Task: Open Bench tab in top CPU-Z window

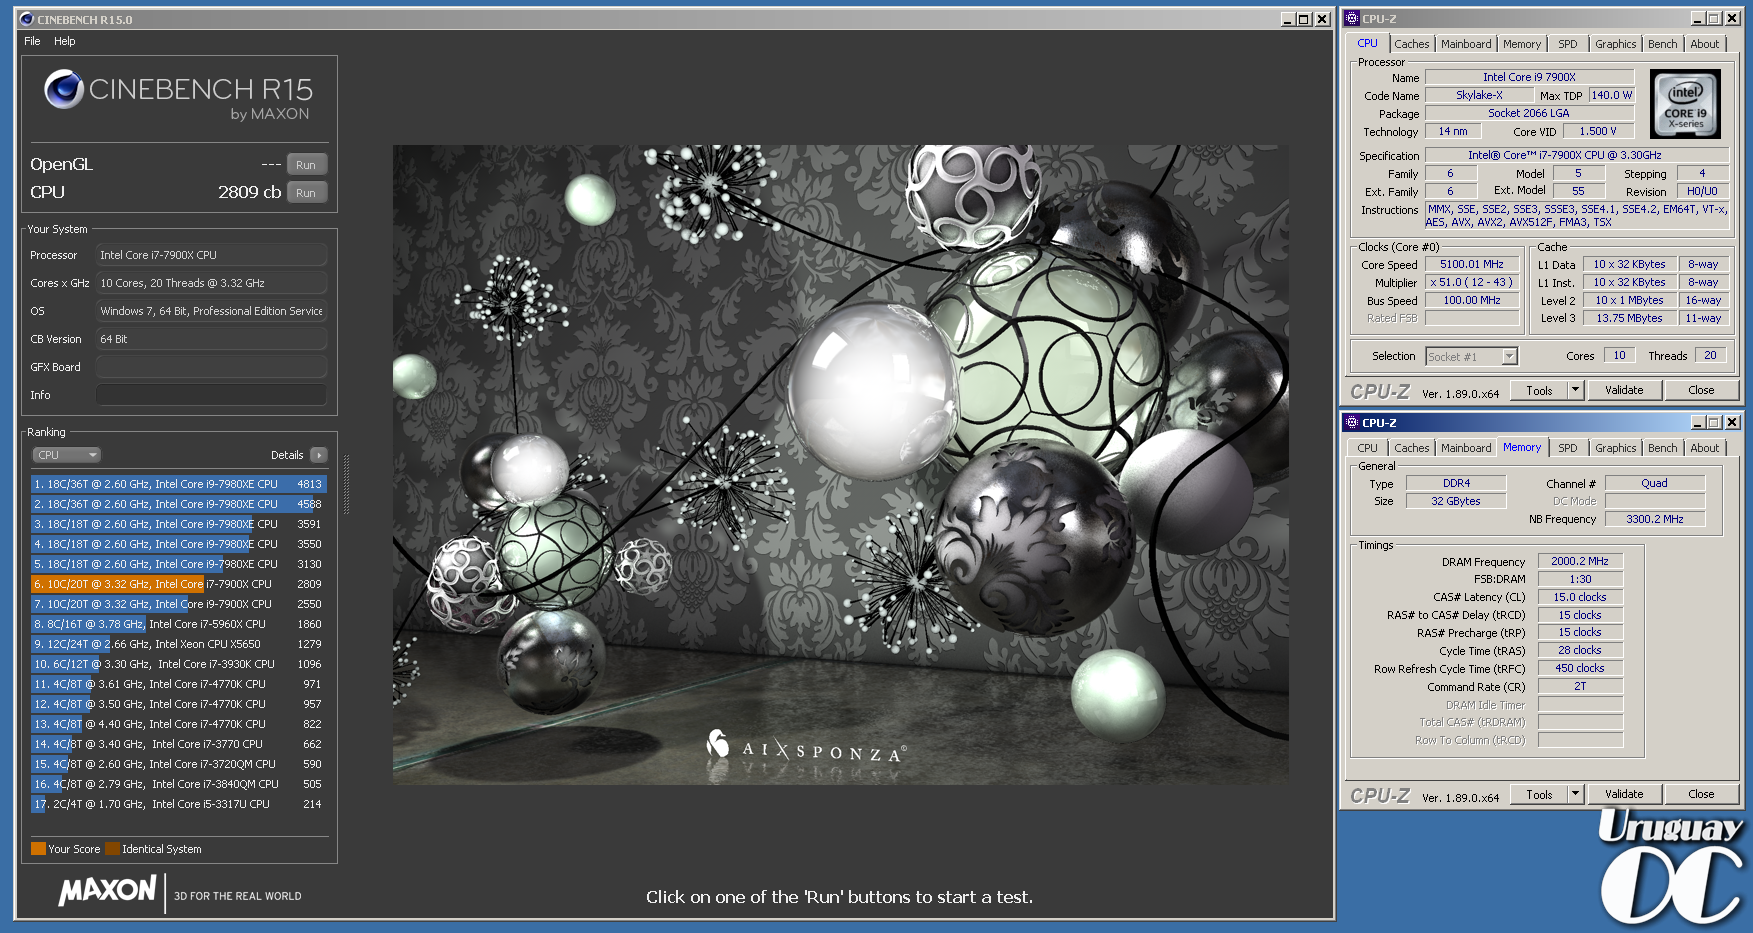Action: tap(1662, 44)
